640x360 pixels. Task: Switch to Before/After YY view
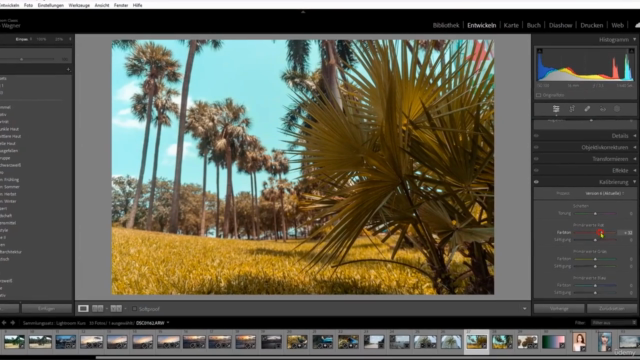pos(116,309)
